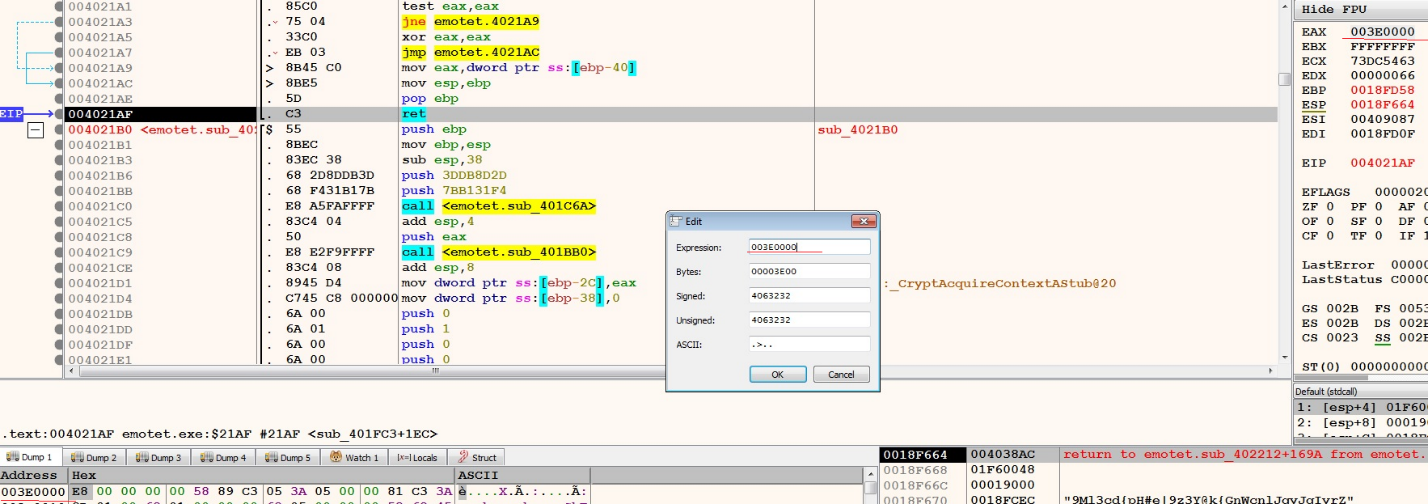Select the EIP register value 004021AF
The width and height of the screenshot is (1428, 504).
pyautogui.click(x=1383, y=162)
